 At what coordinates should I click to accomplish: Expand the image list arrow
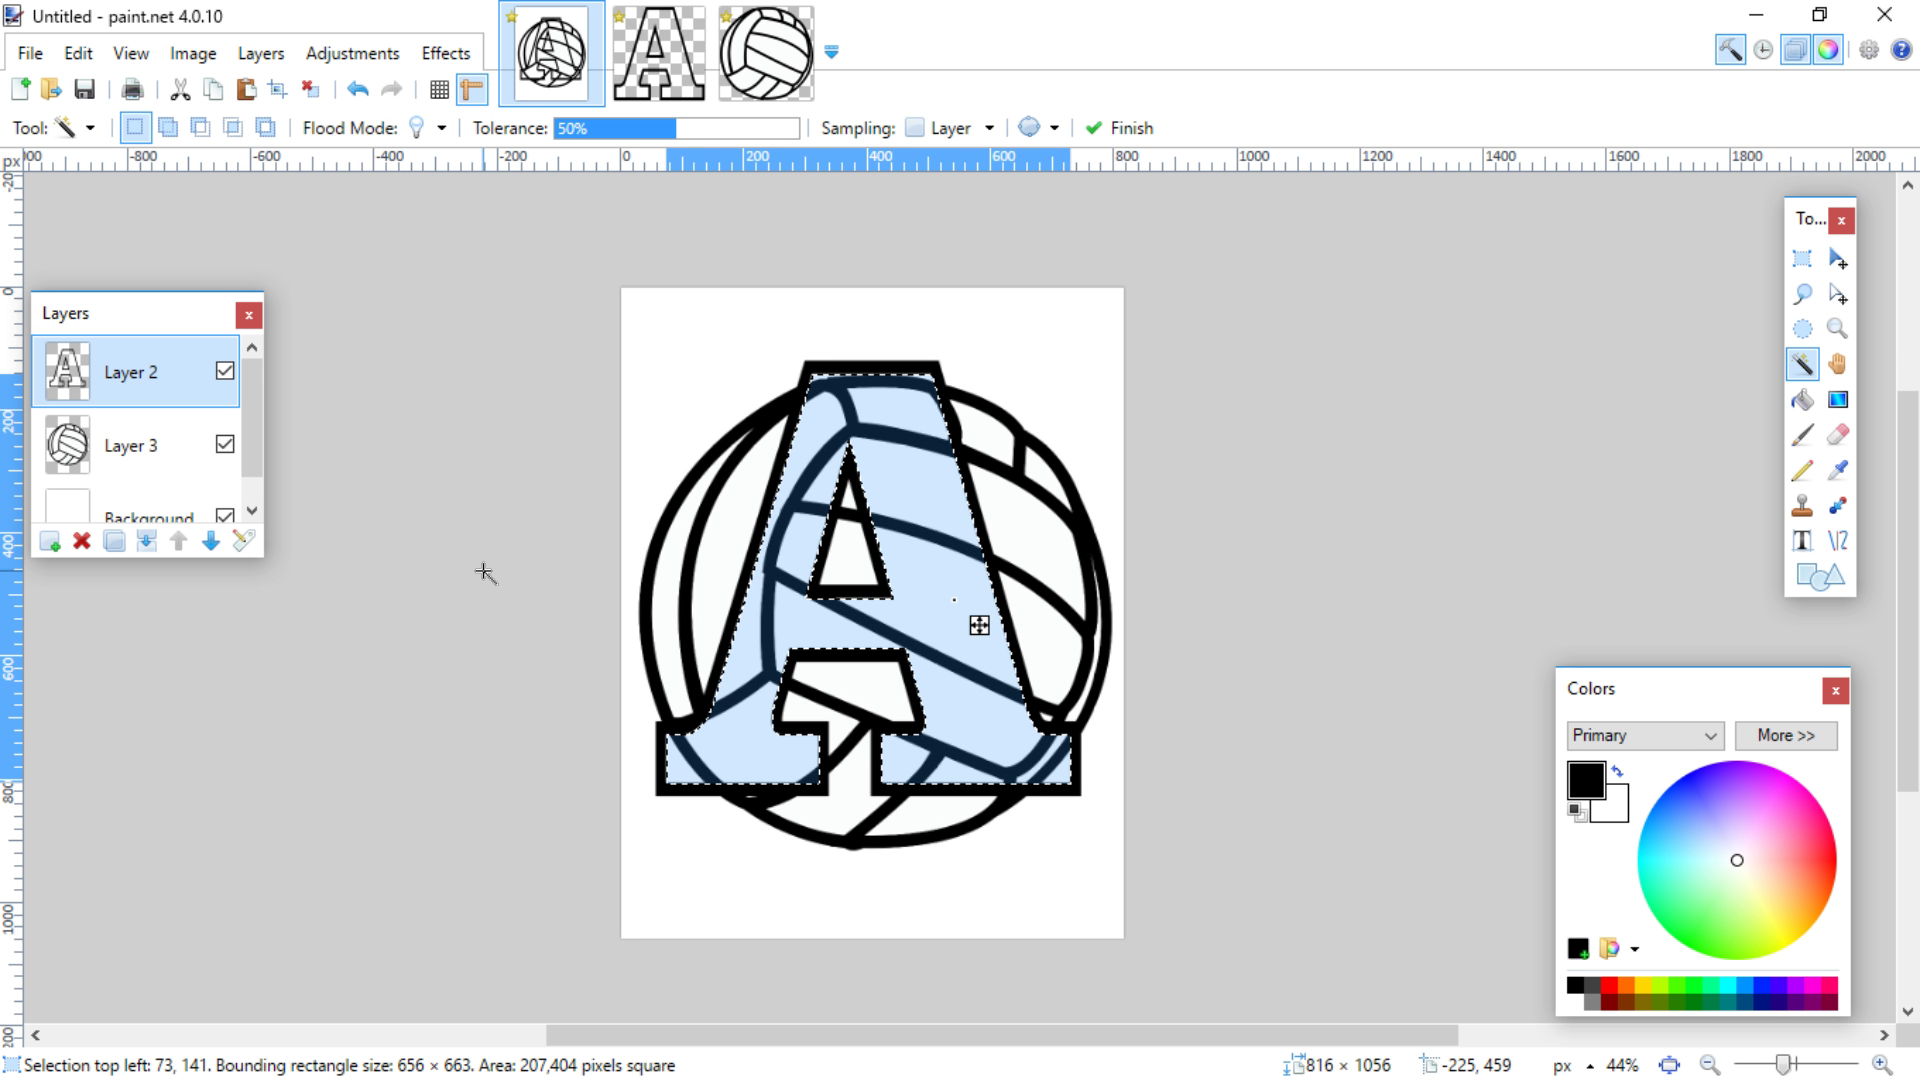[831, 52]
